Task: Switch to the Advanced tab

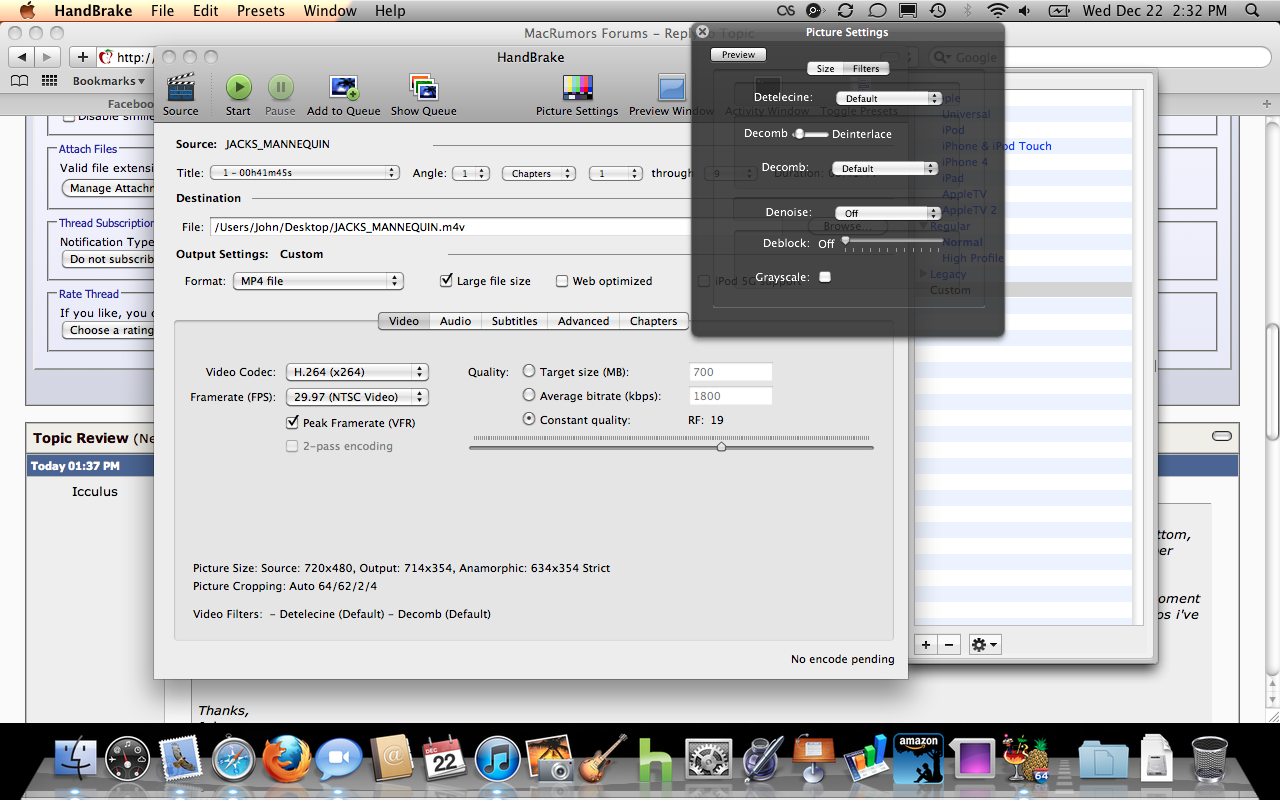Action: [x=583, y=321]
